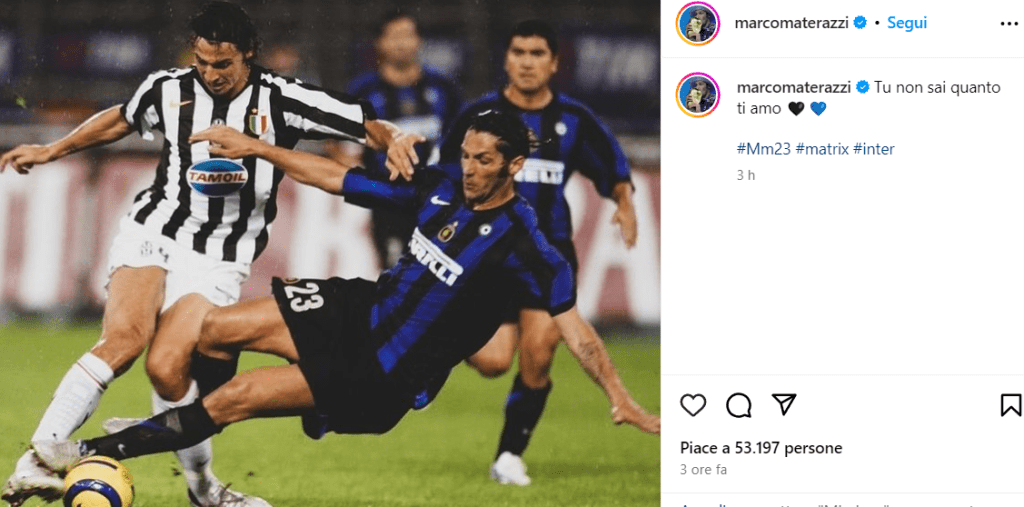Open marcomaterazzi username in caption
This screenshot has height=507, width=1024.
(793, 88)
